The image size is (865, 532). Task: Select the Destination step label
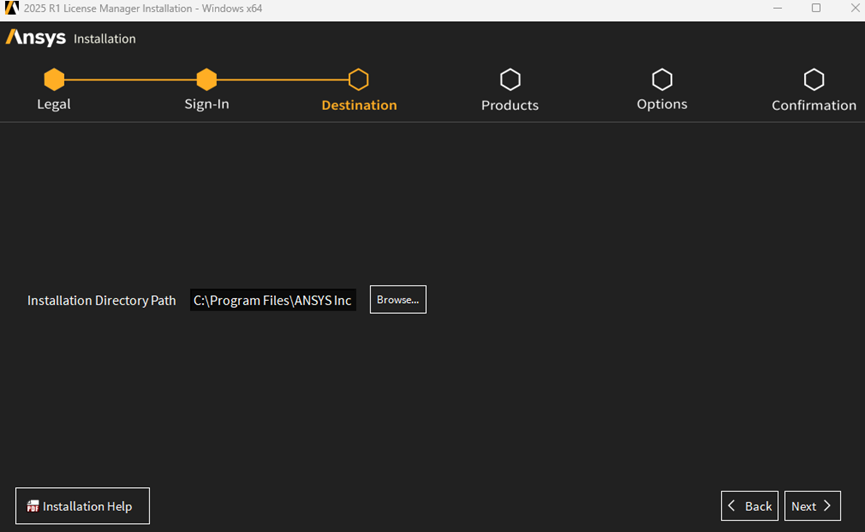[x=359, y=105]
